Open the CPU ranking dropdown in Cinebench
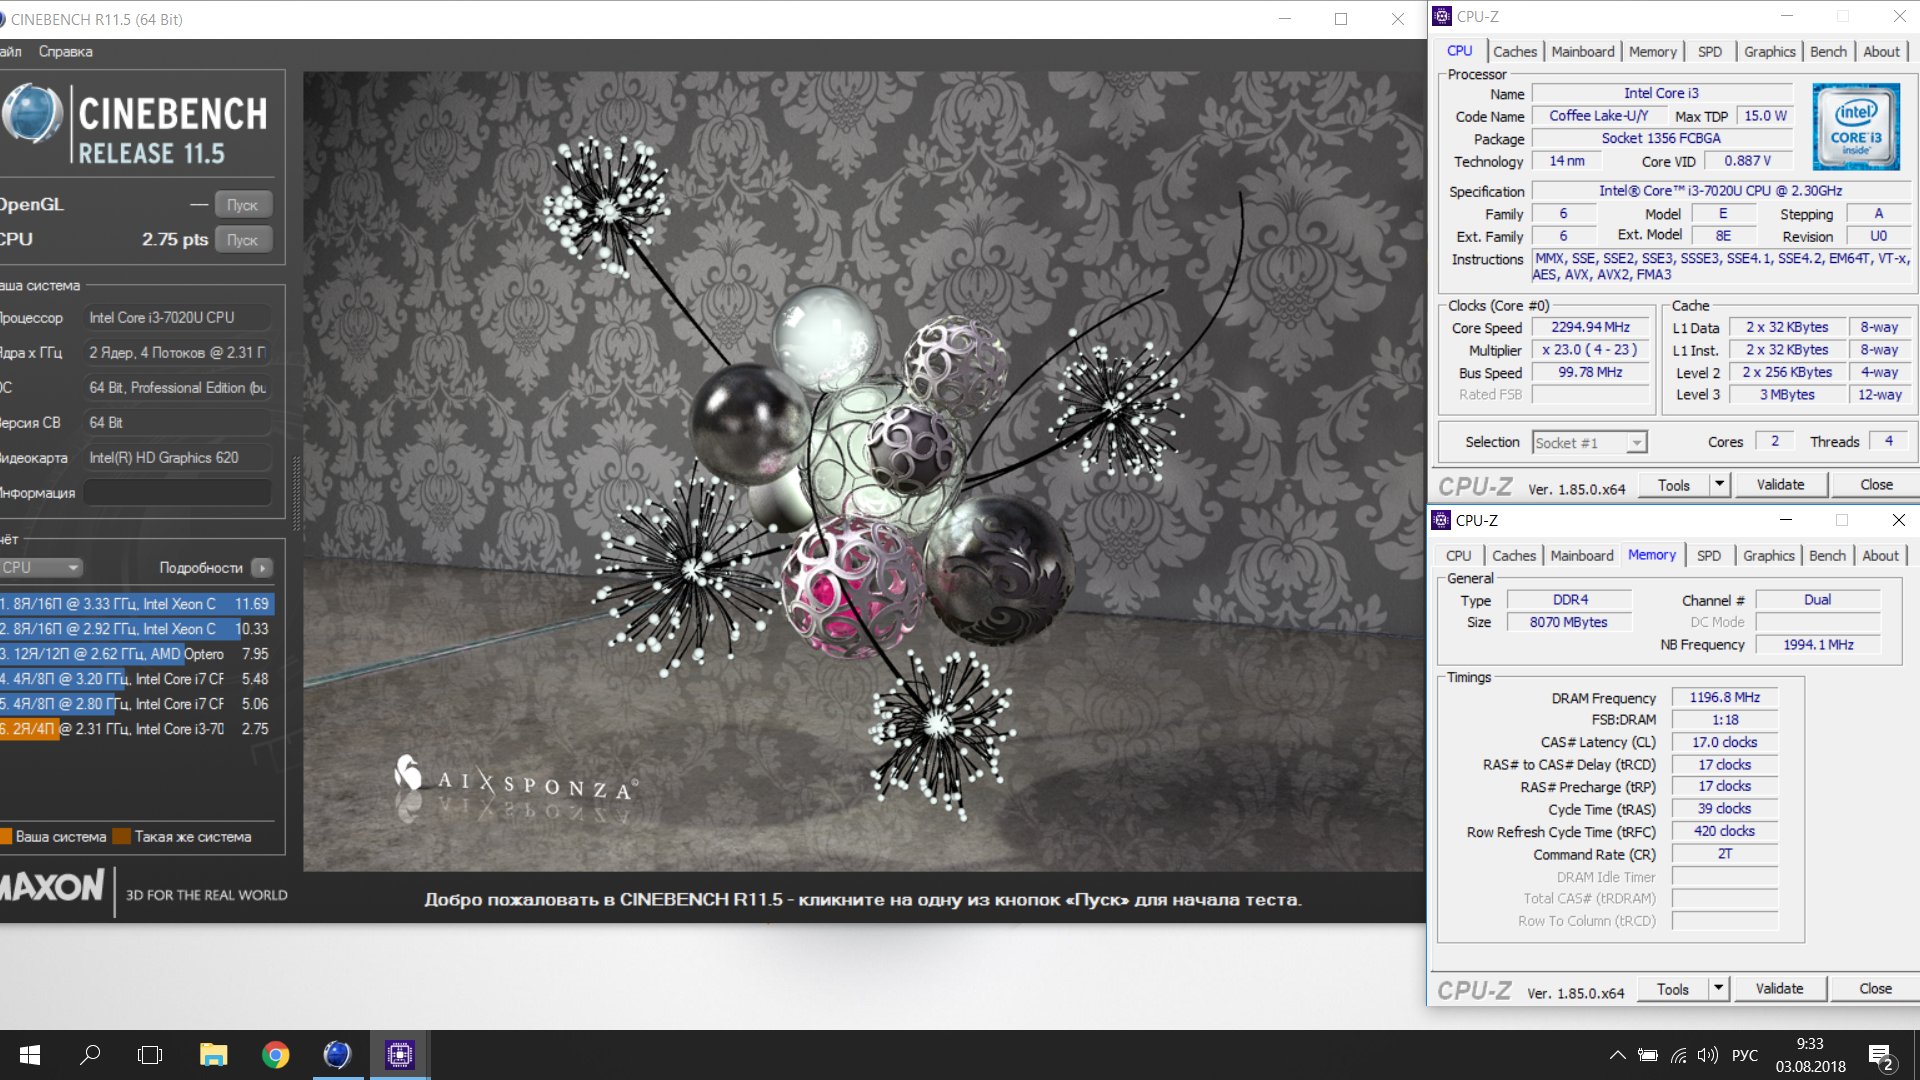 point(40,568)
